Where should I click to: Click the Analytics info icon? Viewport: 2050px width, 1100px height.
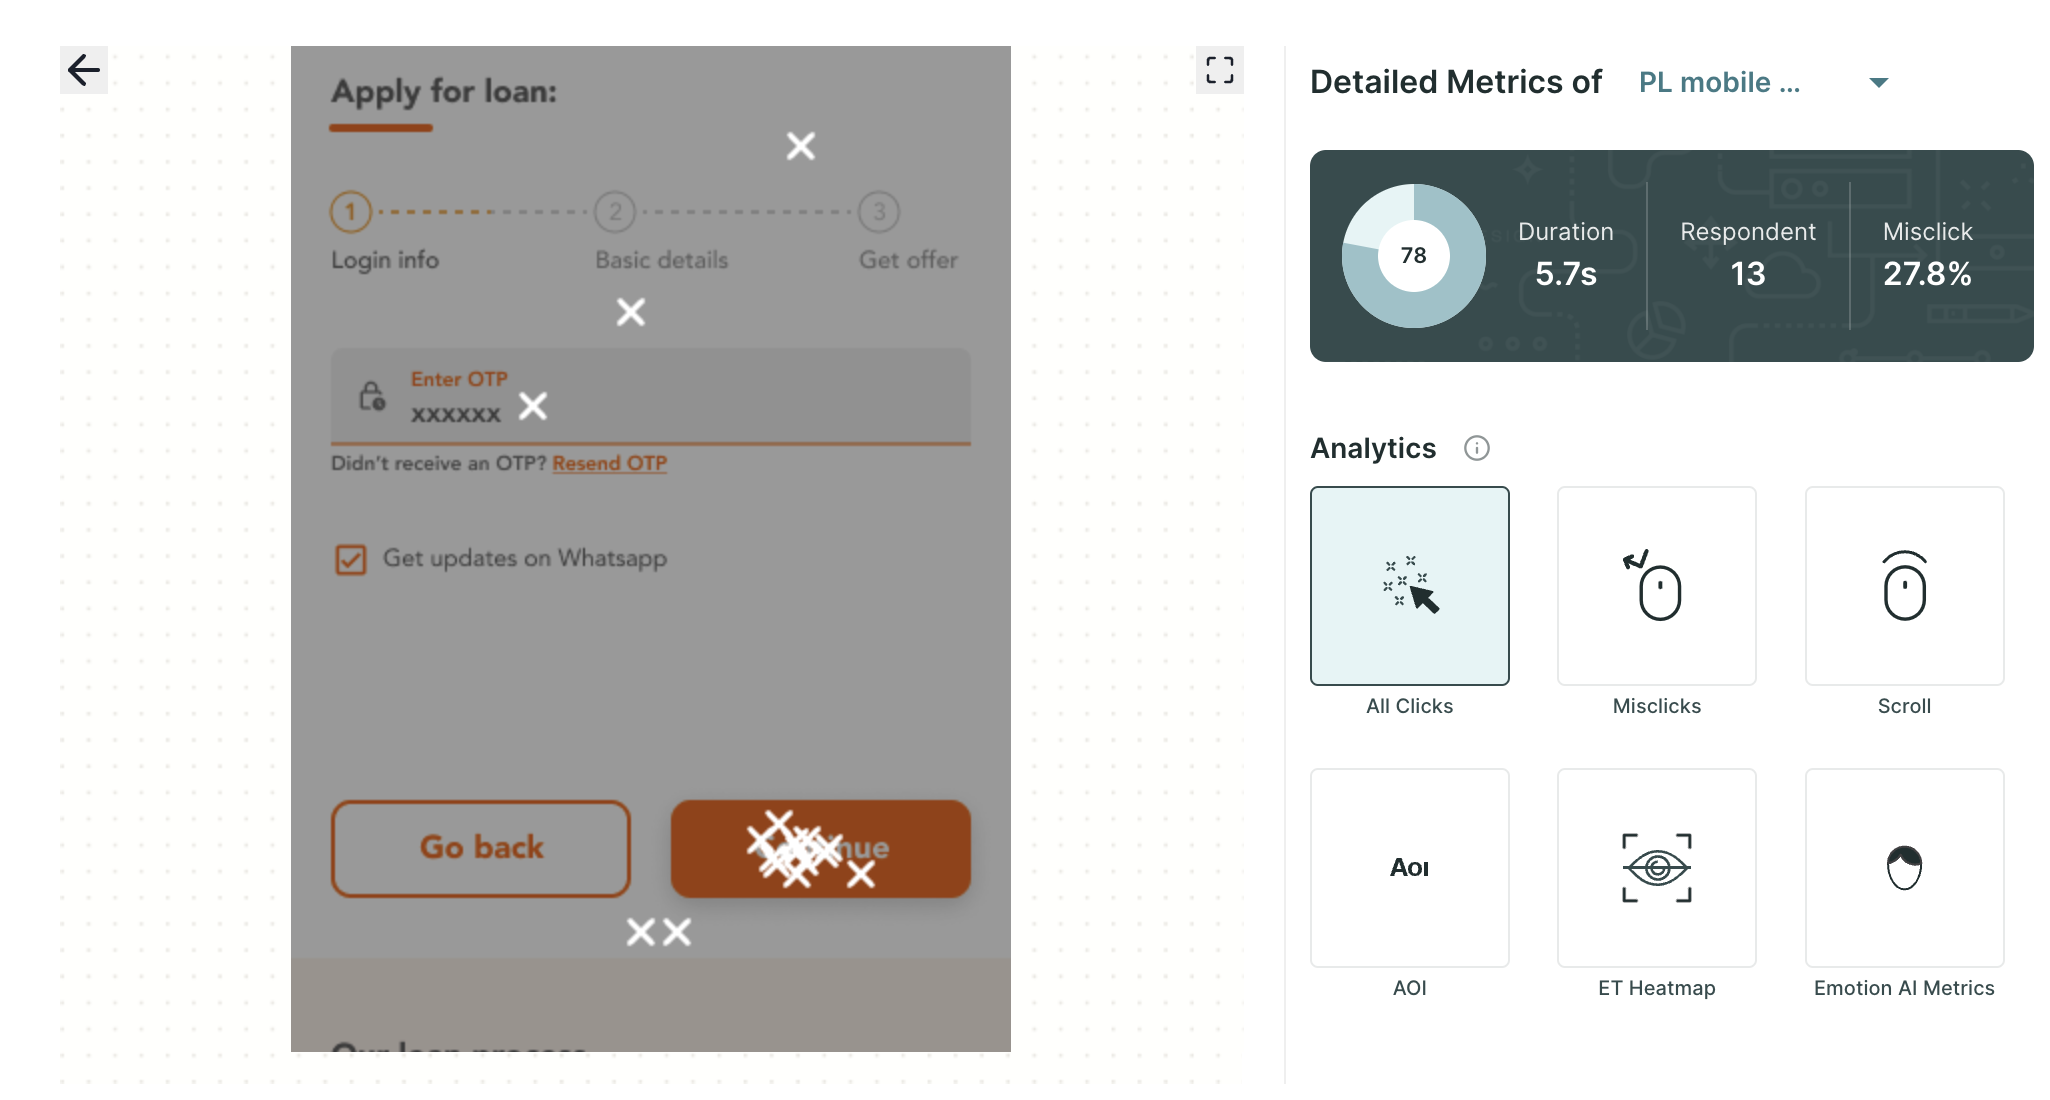click(1476, 448)
